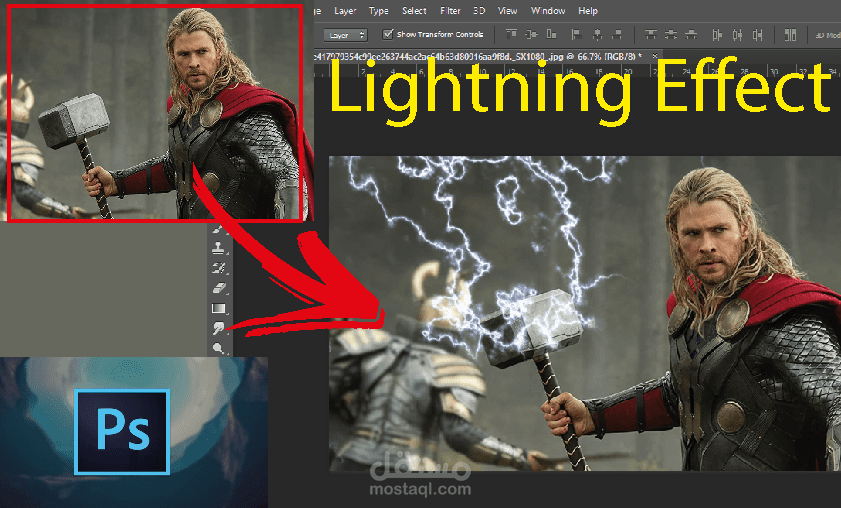Click Align Left Edges icon
Screen dimensions: 841x508
577,34
